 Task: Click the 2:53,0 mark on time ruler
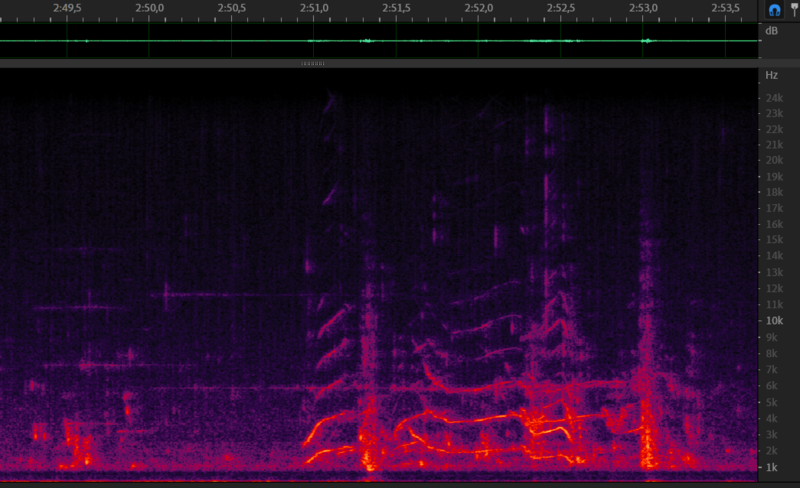643,8
